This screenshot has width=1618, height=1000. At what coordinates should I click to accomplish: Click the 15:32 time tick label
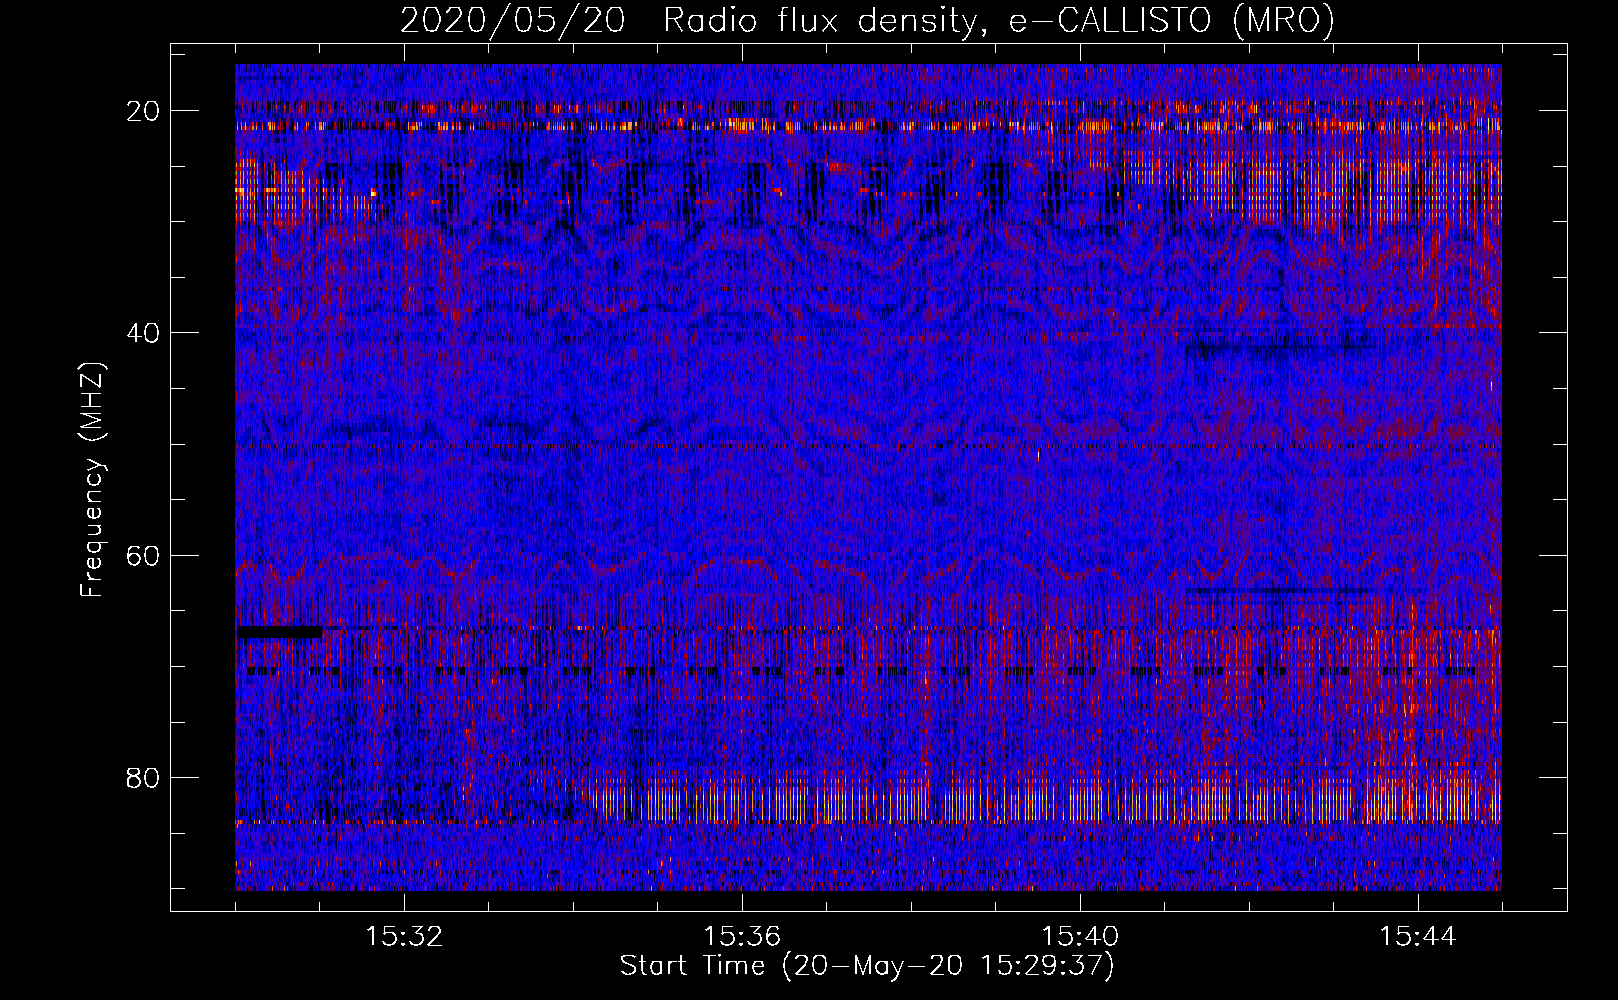tap(404, 937)
